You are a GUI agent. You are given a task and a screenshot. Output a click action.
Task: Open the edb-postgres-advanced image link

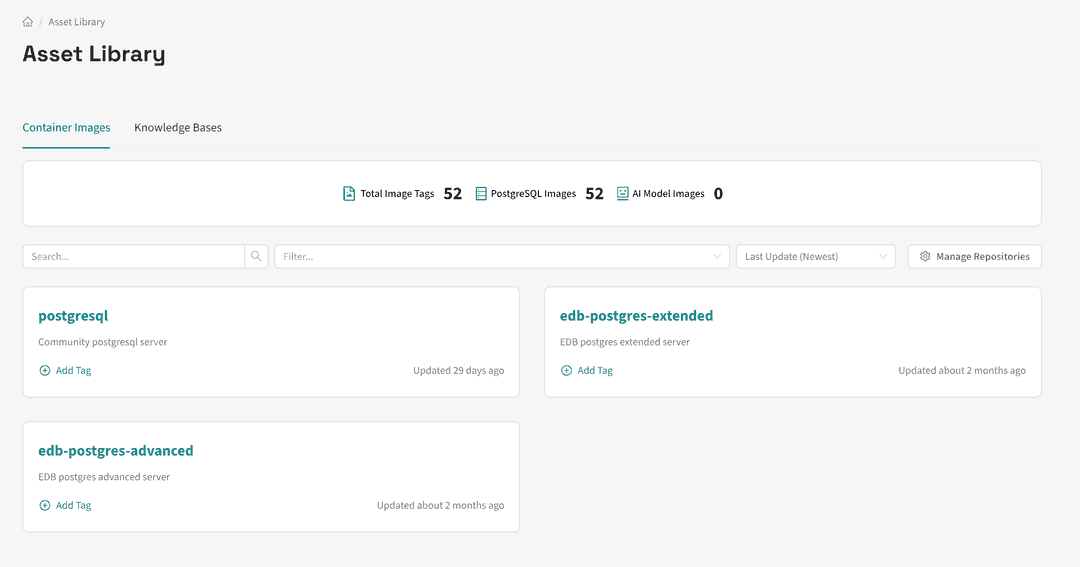(116, 451)
